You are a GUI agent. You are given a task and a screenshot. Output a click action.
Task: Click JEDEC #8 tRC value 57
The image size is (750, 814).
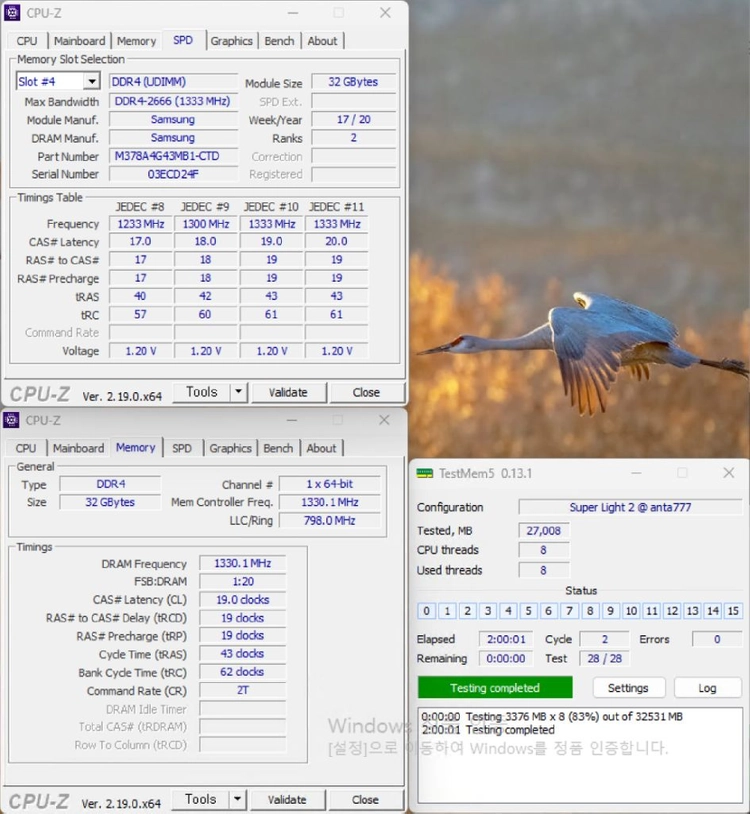click(141, 314)
